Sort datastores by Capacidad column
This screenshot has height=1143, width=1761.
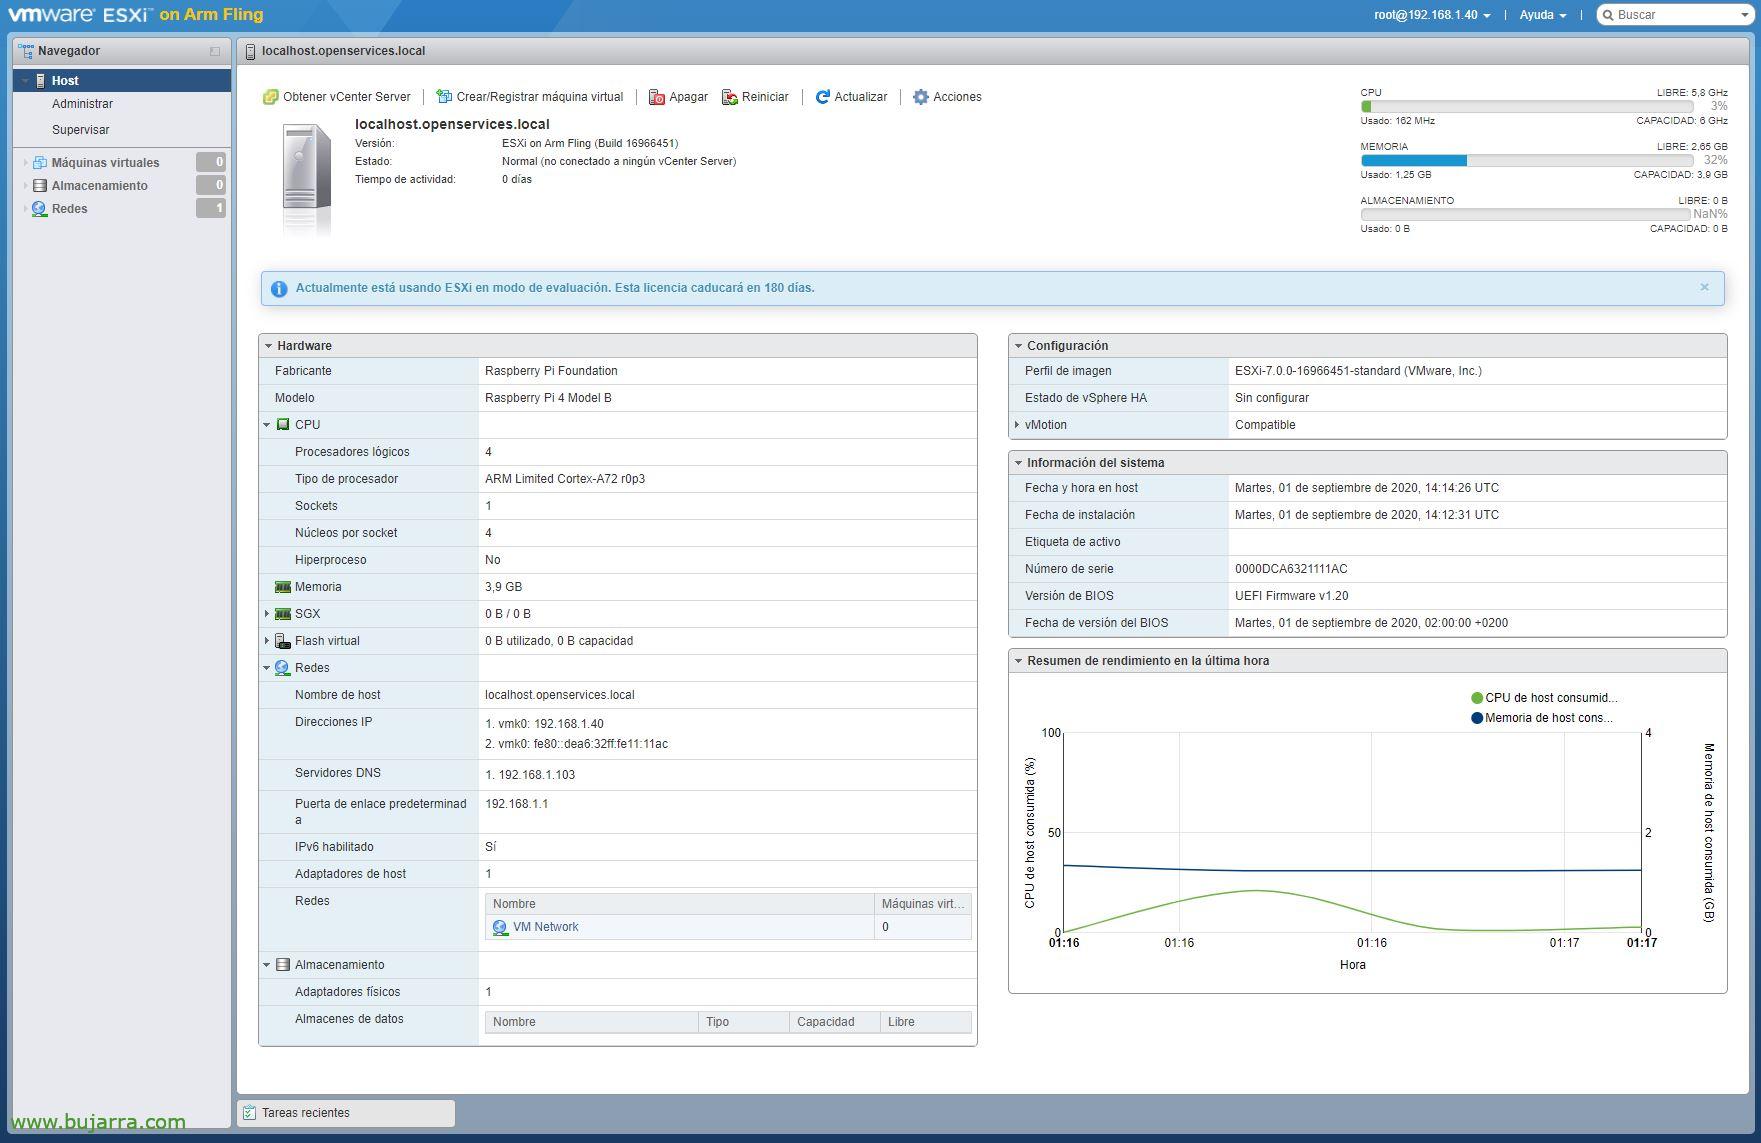click(x=834, y=1022)
